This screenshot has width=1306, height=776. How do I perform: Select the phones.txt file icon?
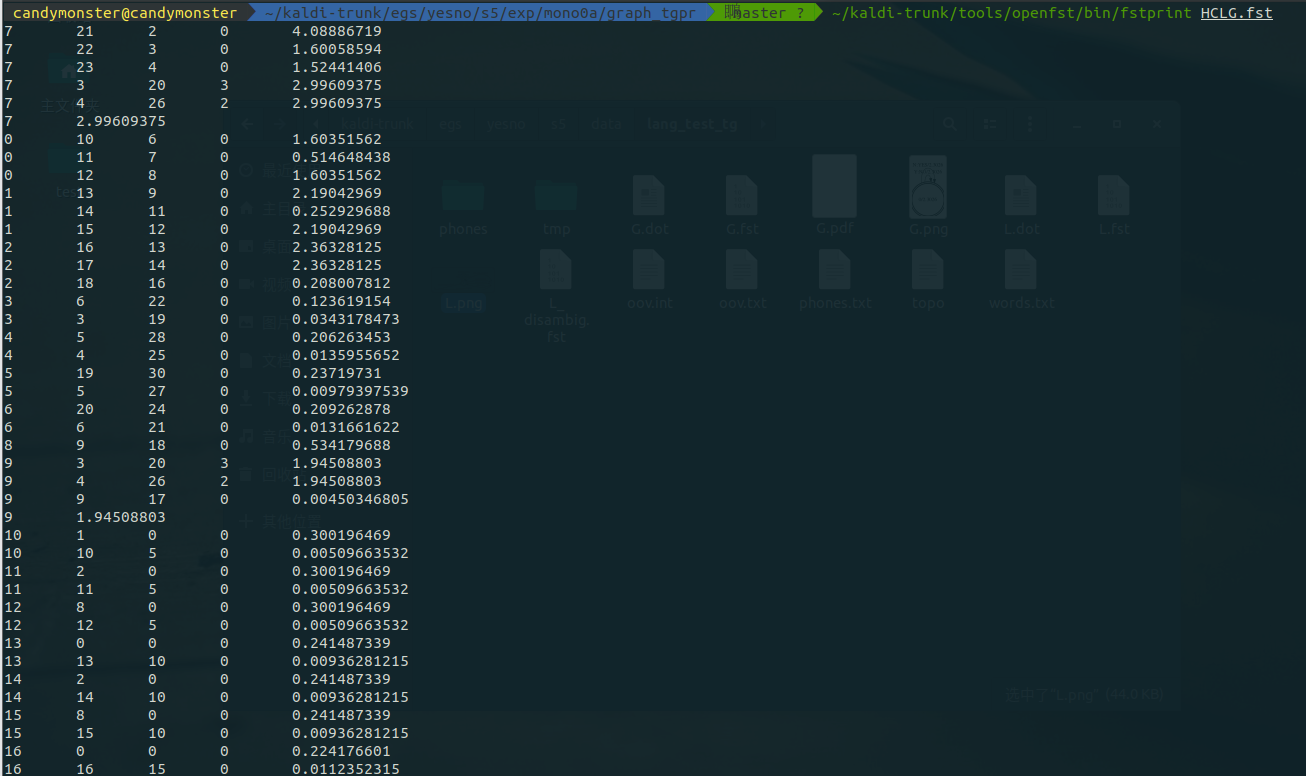tap(834, 270)
